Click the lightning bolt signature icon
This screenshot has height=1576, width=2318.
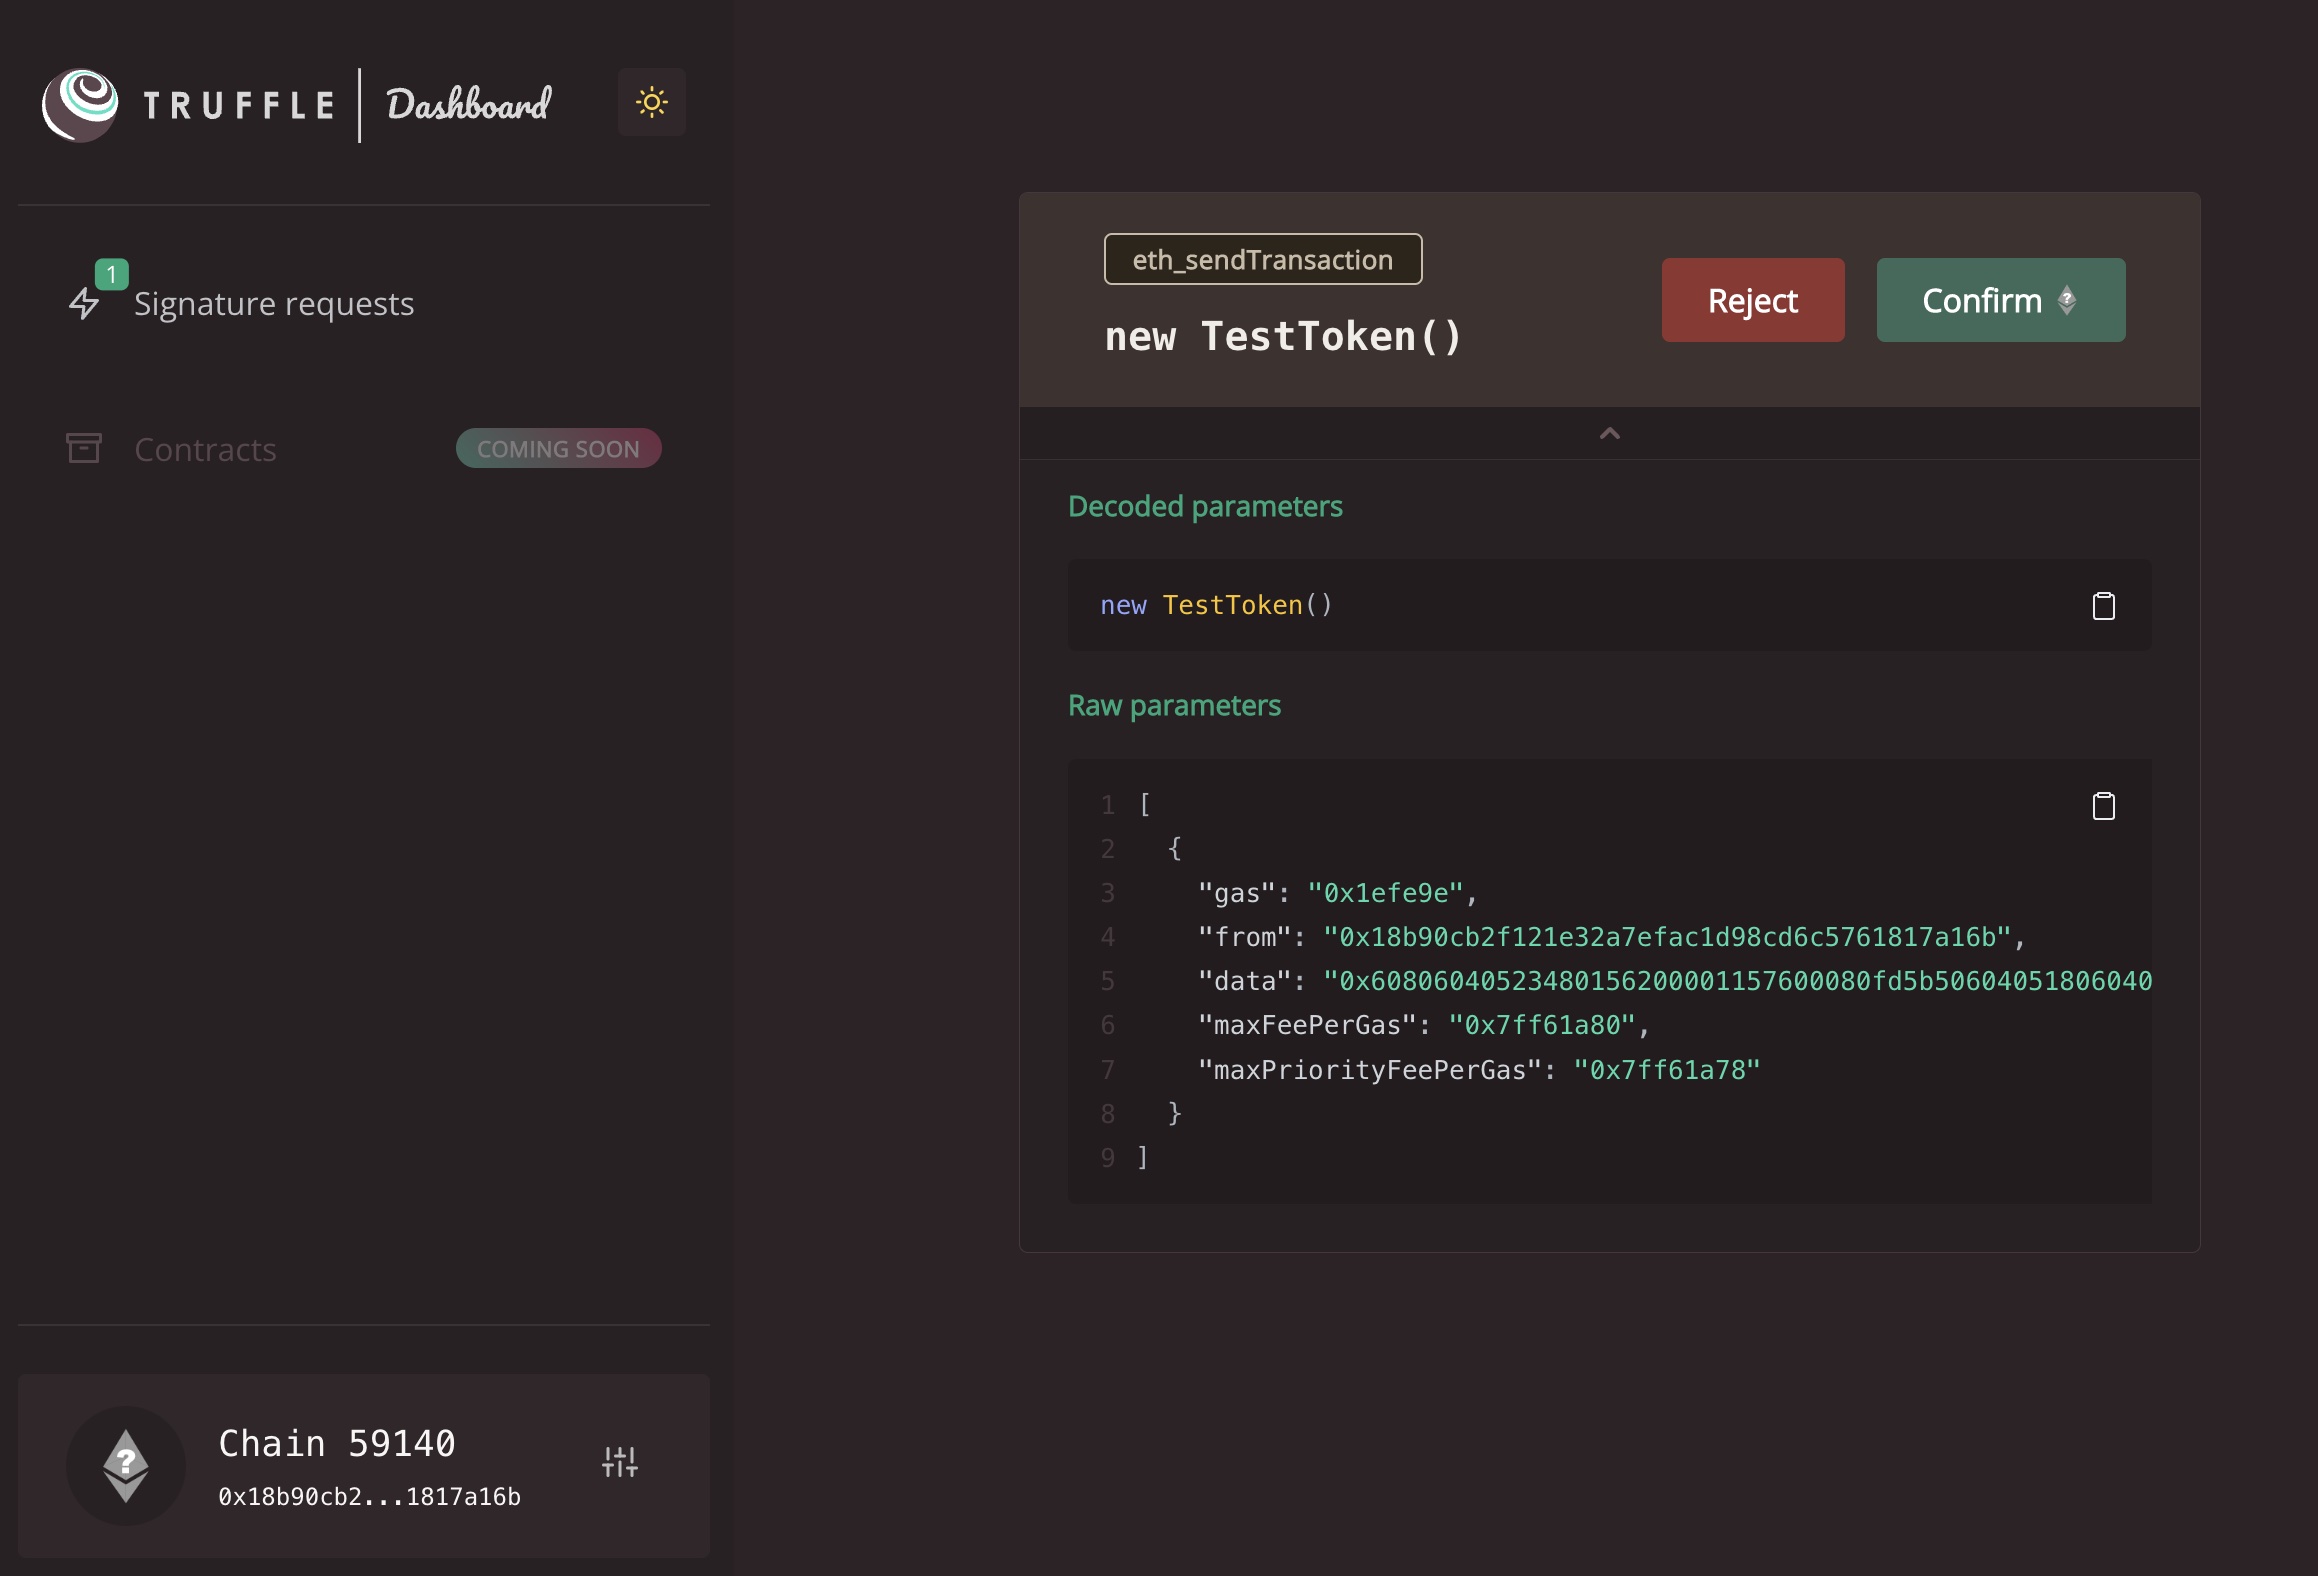(x=84, y=304)
